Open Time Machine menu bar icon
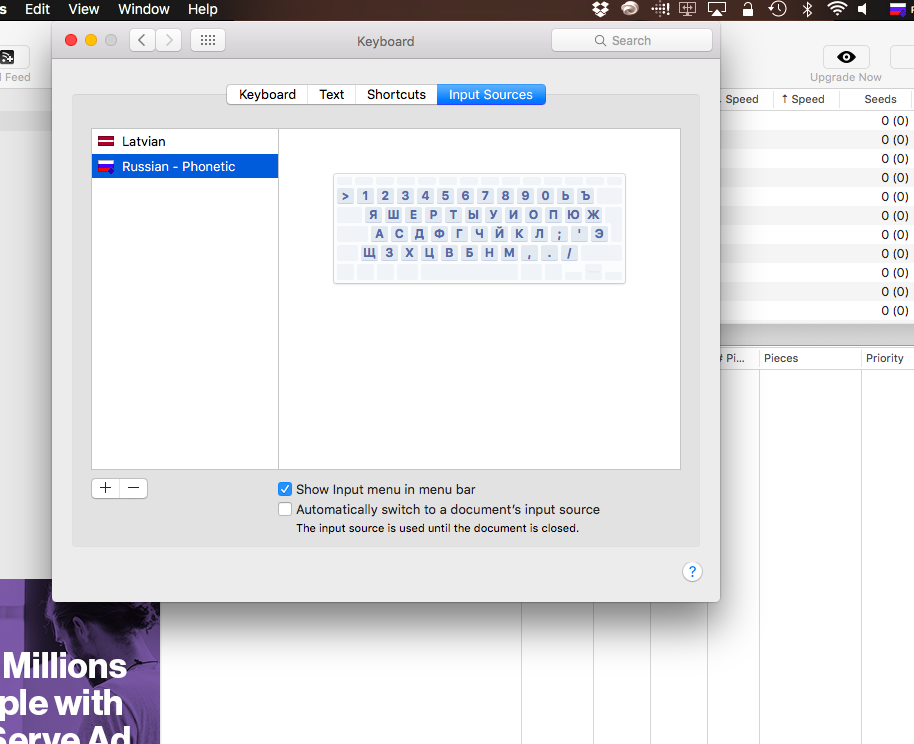Viewport: 914px width, 744px height. click(777, 9)
